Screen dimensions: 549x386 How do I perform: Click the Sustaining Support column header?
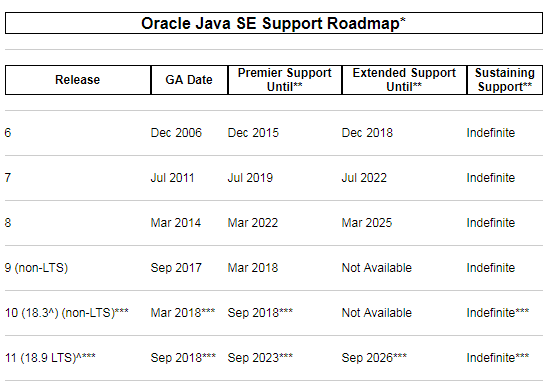tap(505, 80)
